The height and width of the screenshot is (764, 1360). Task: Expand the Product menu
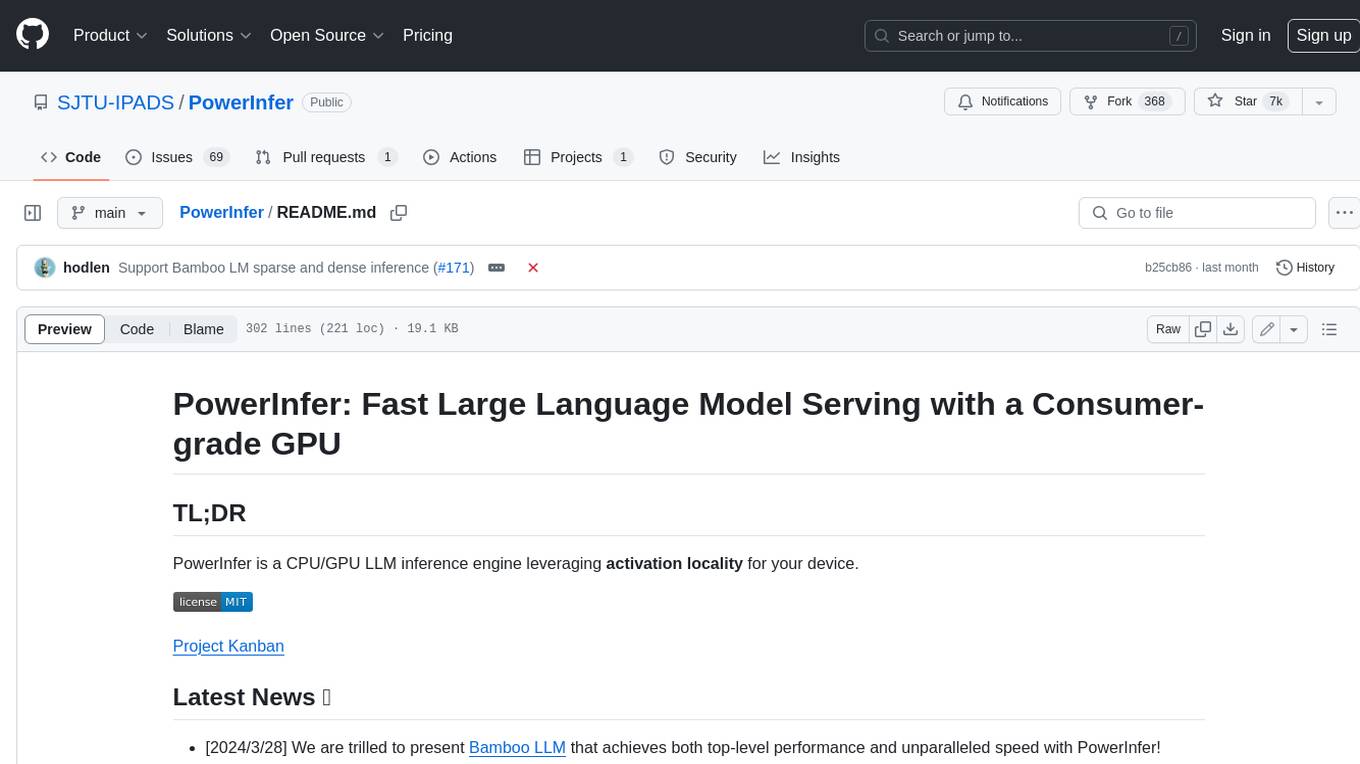tap(110, 35)
